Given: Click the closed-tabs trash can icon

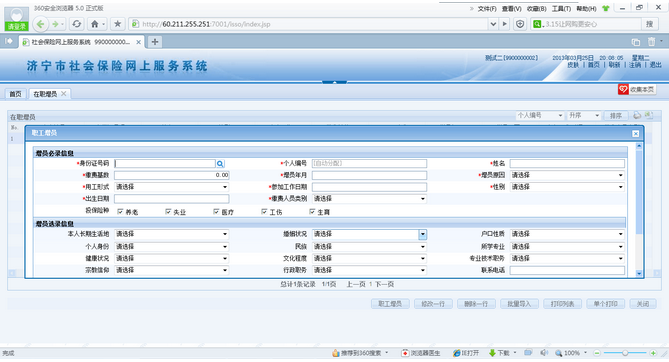Looking at the screenshot, I should tap(652, 41).
